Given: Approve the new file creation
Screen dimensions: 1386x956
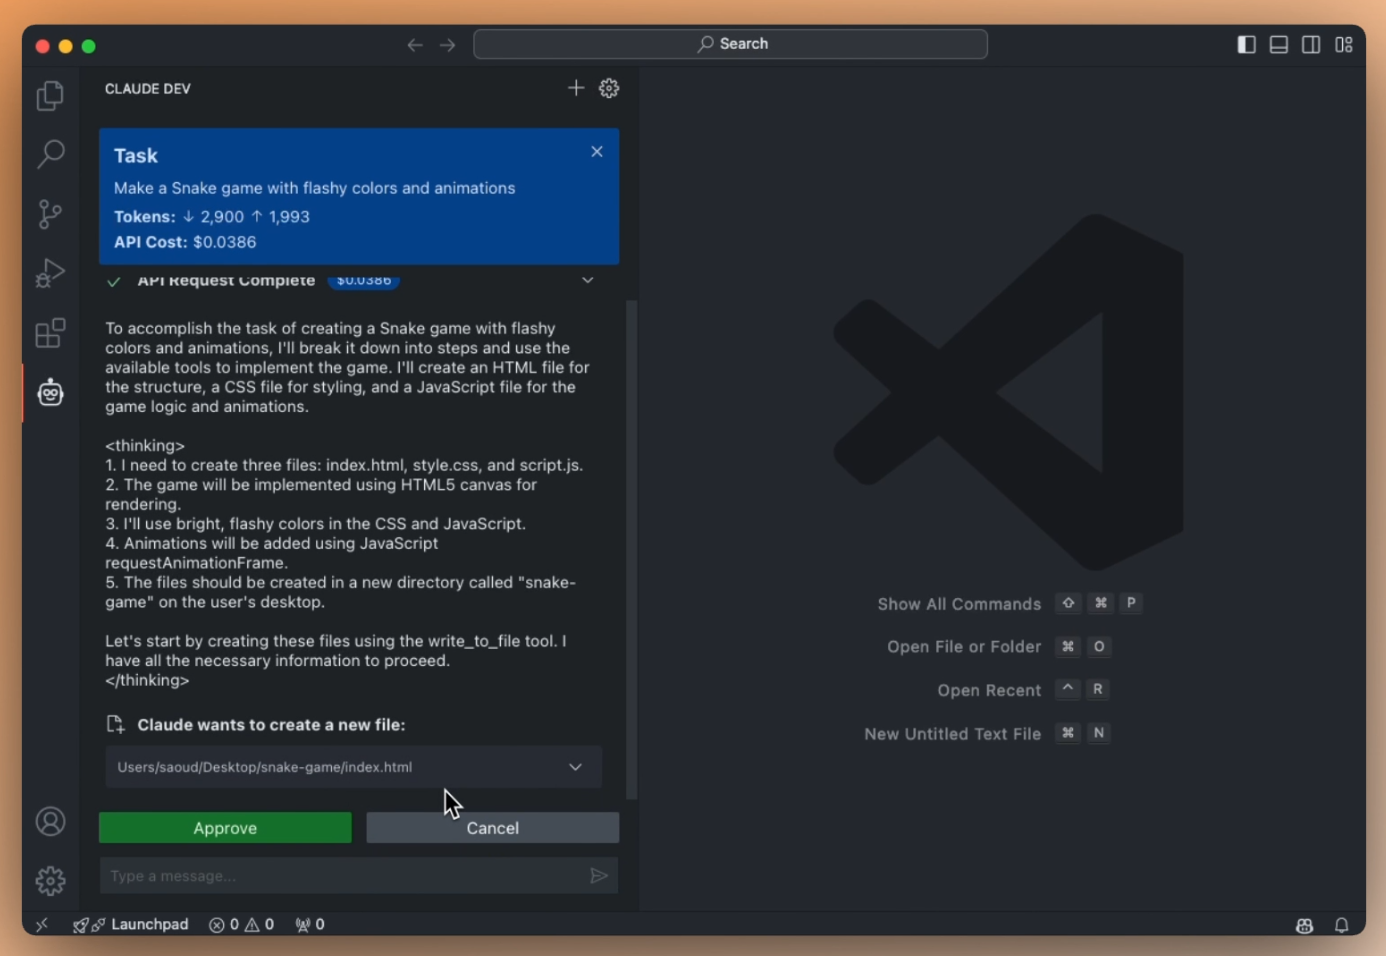Looking at the screenshot, I should coord(225,828).
